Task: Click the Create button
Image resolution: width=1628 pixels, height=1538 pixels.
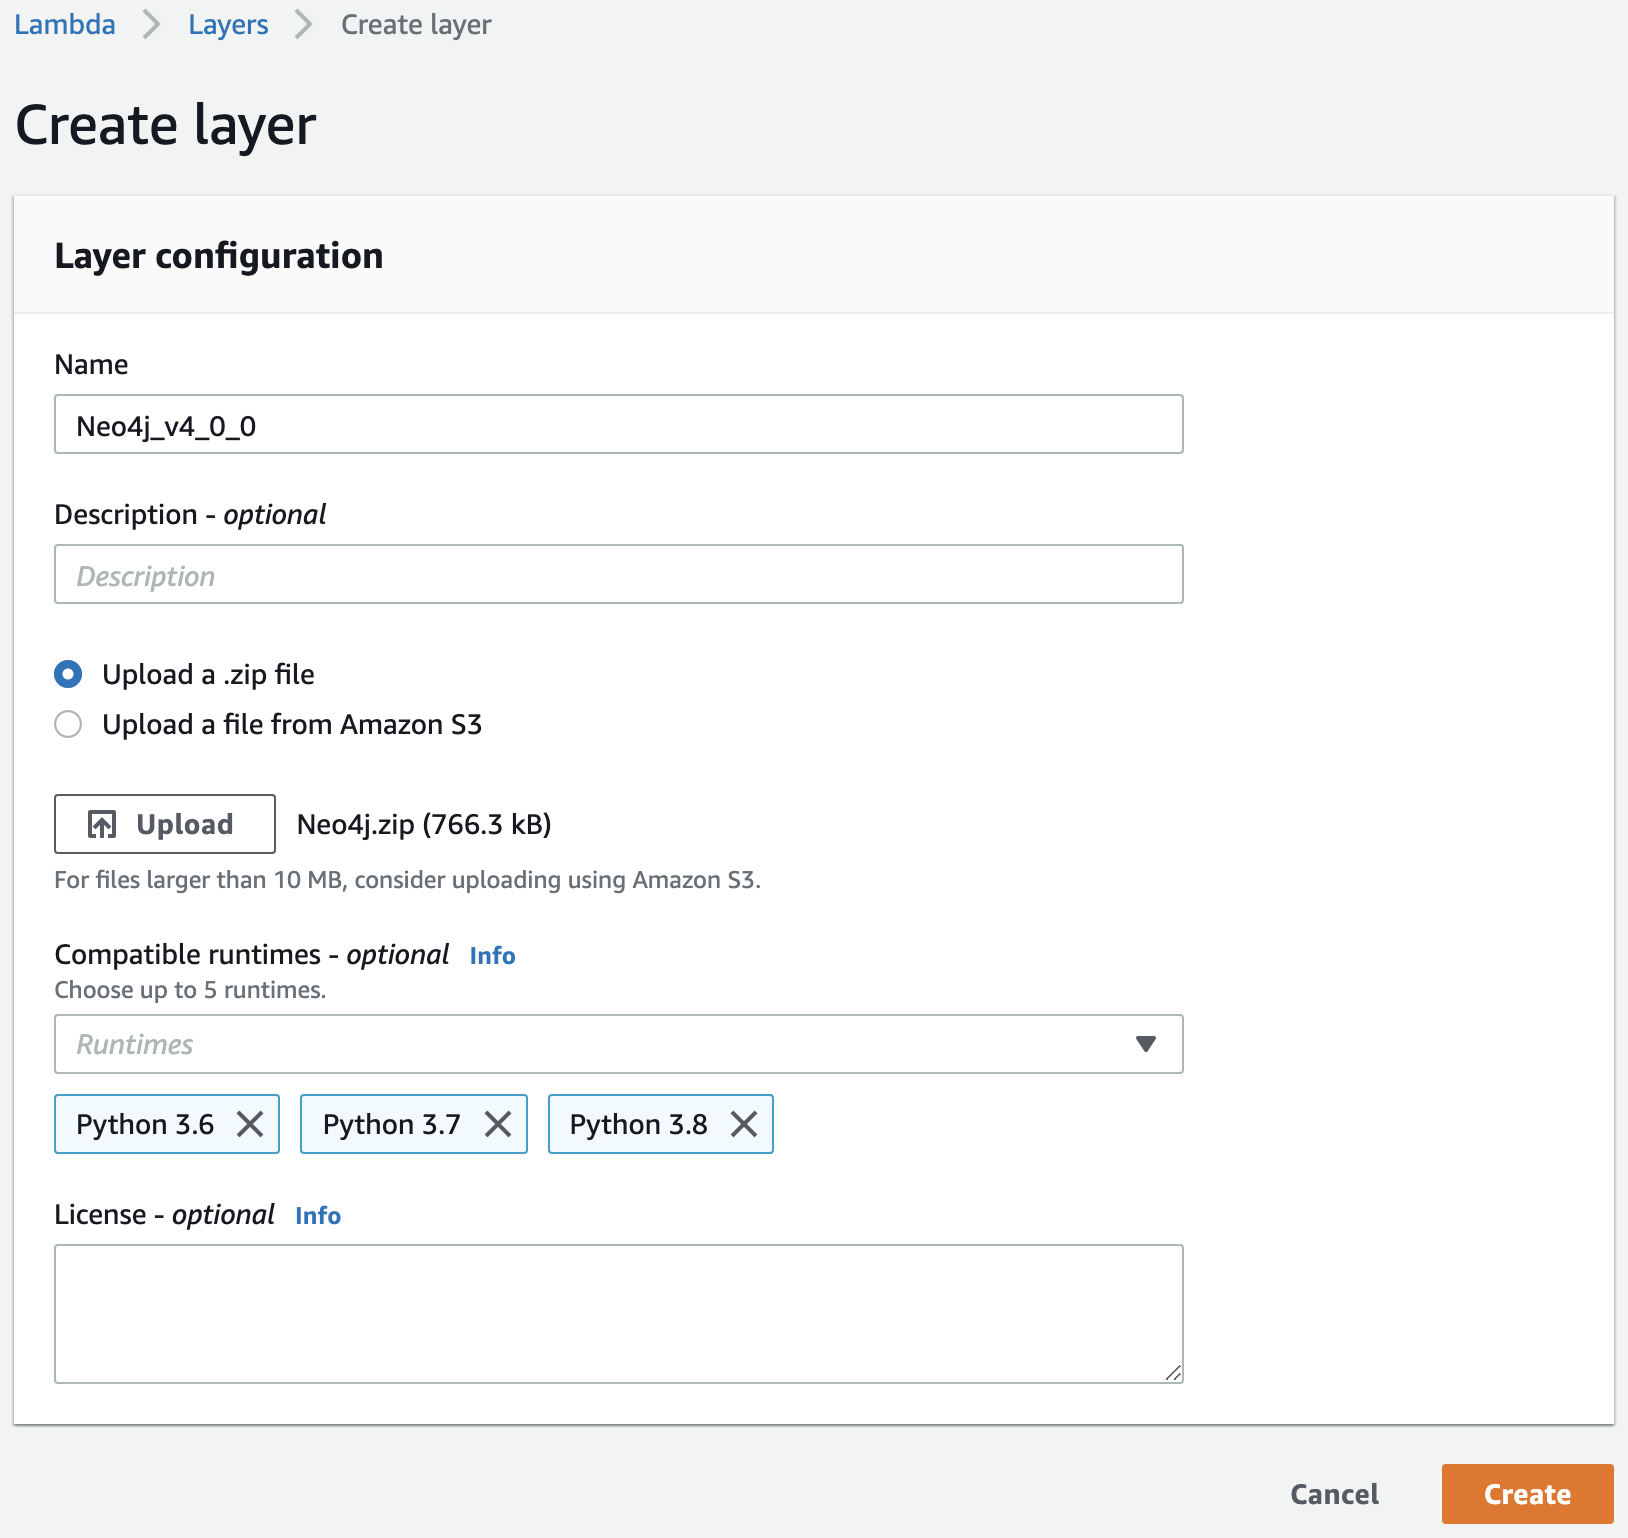Action: tap(1527, 1494)
